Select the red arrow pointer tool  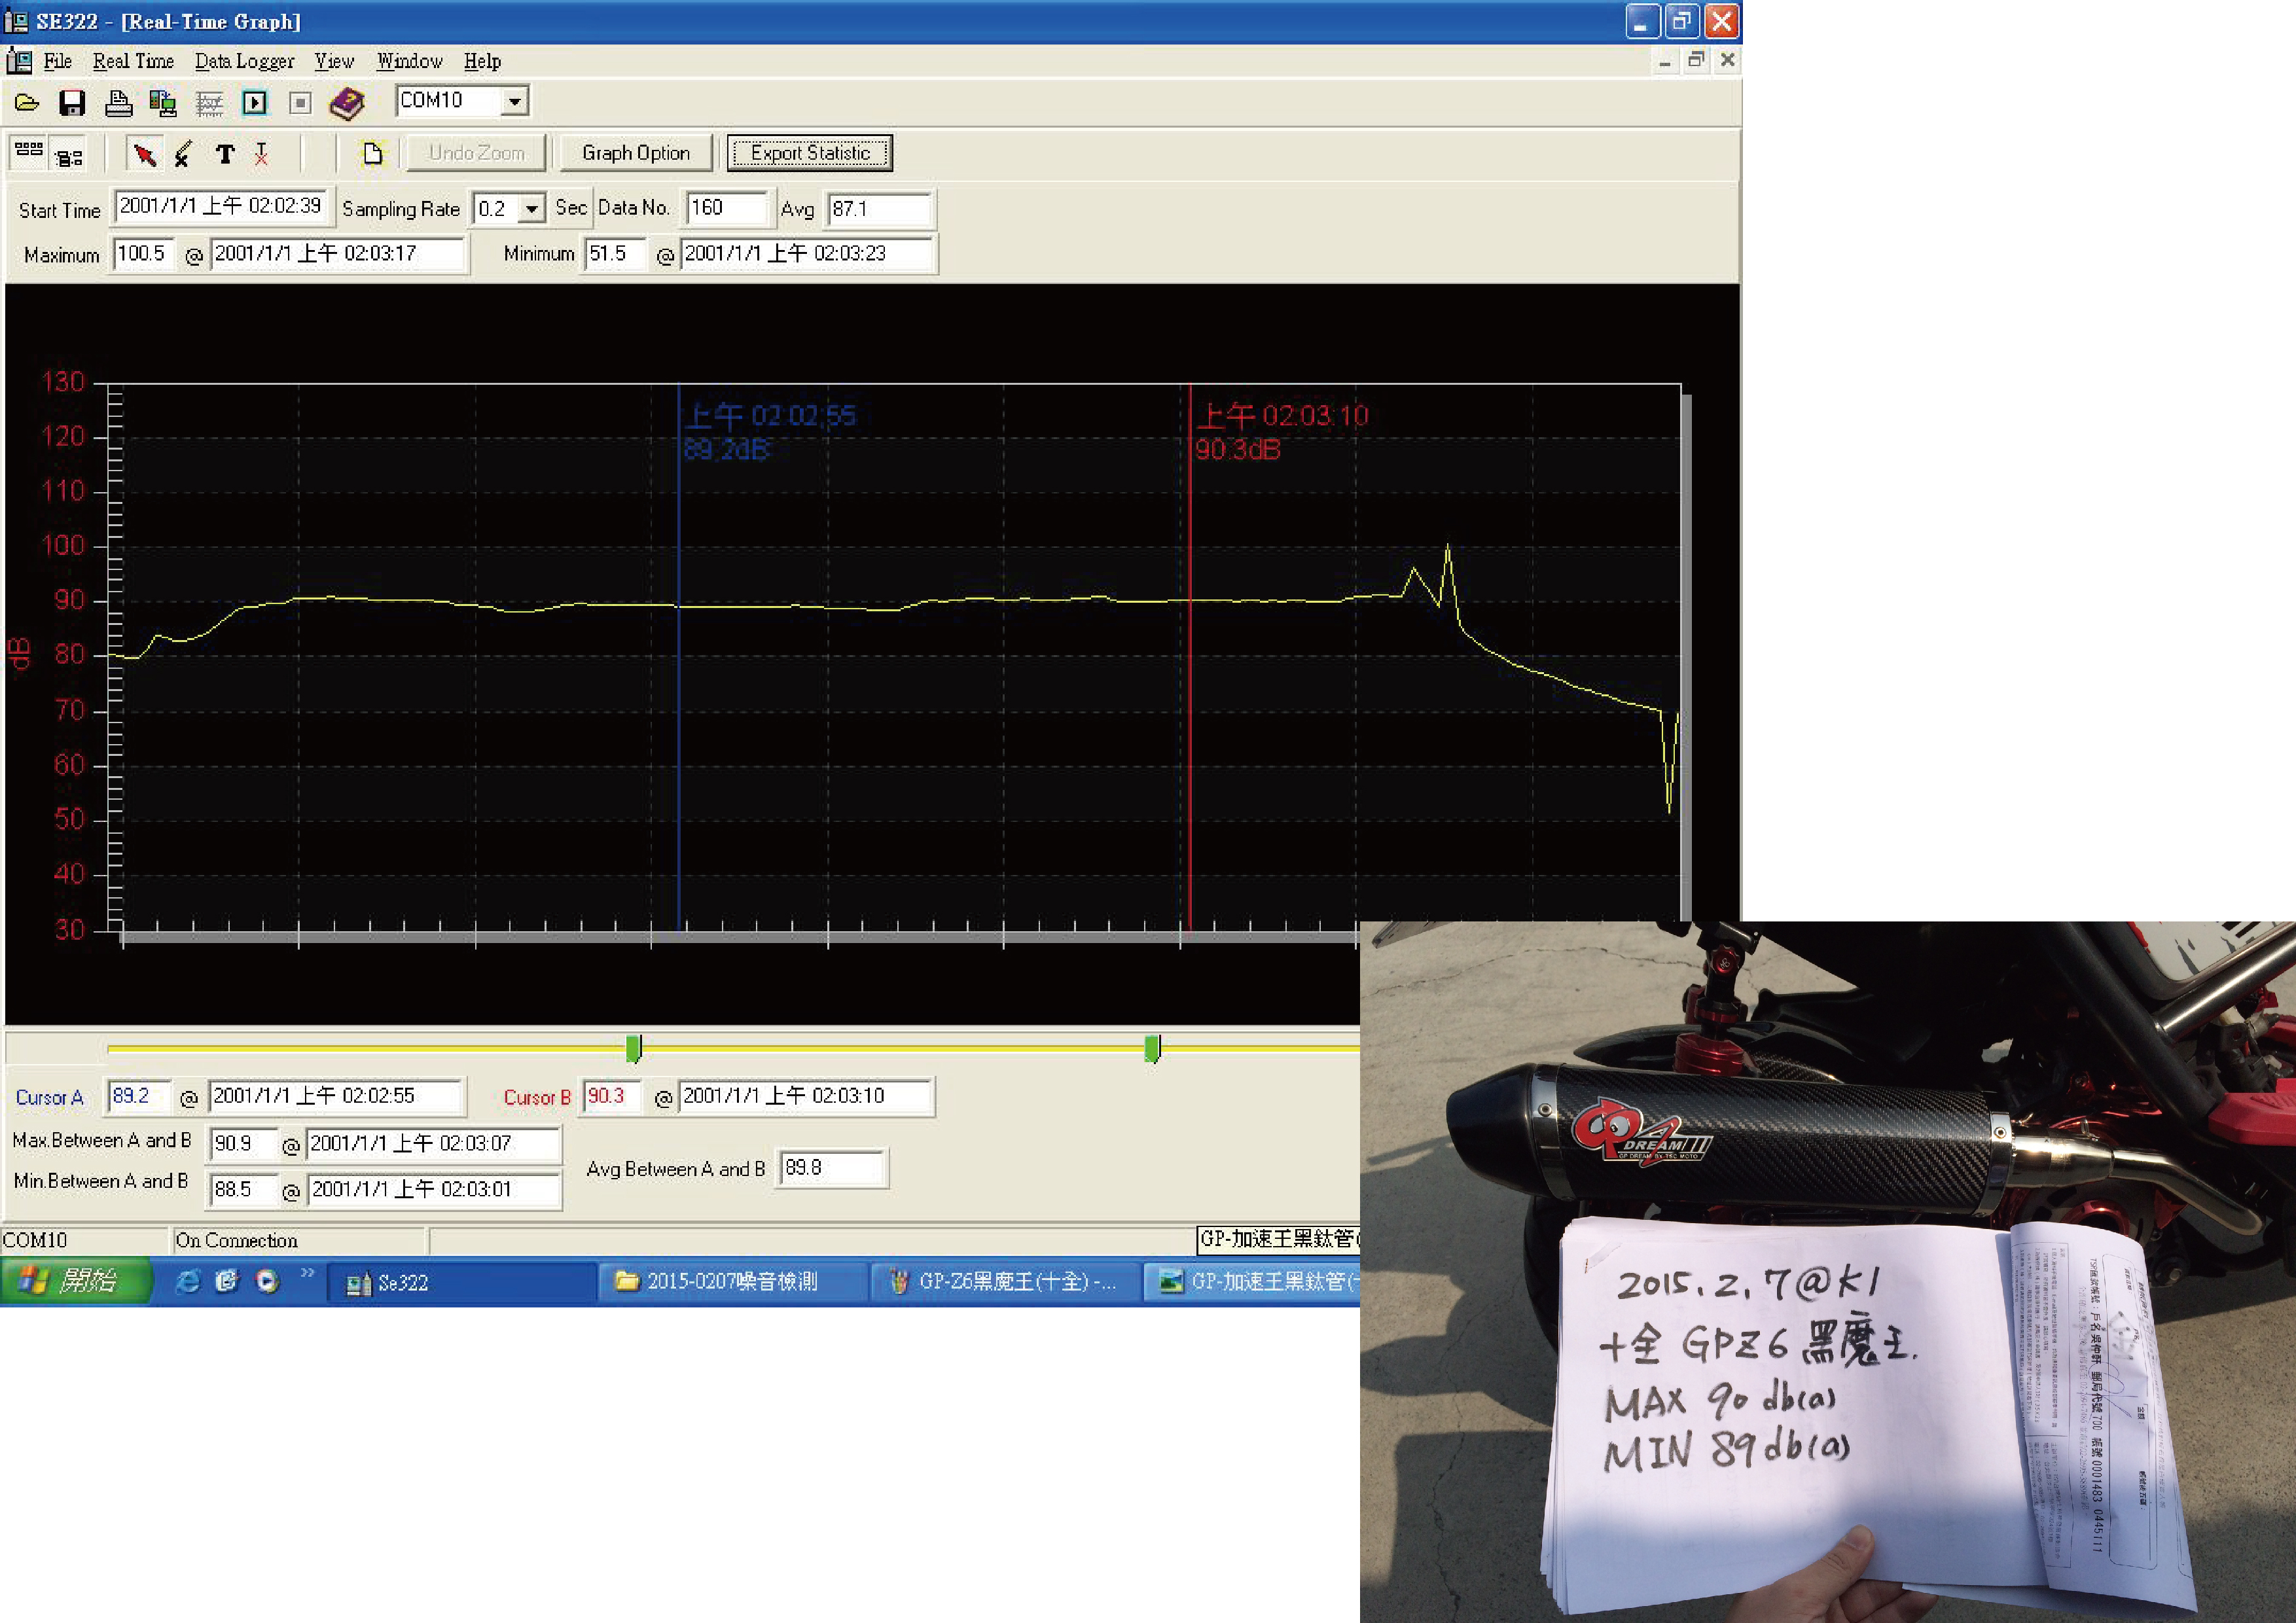tap(145, 154)
